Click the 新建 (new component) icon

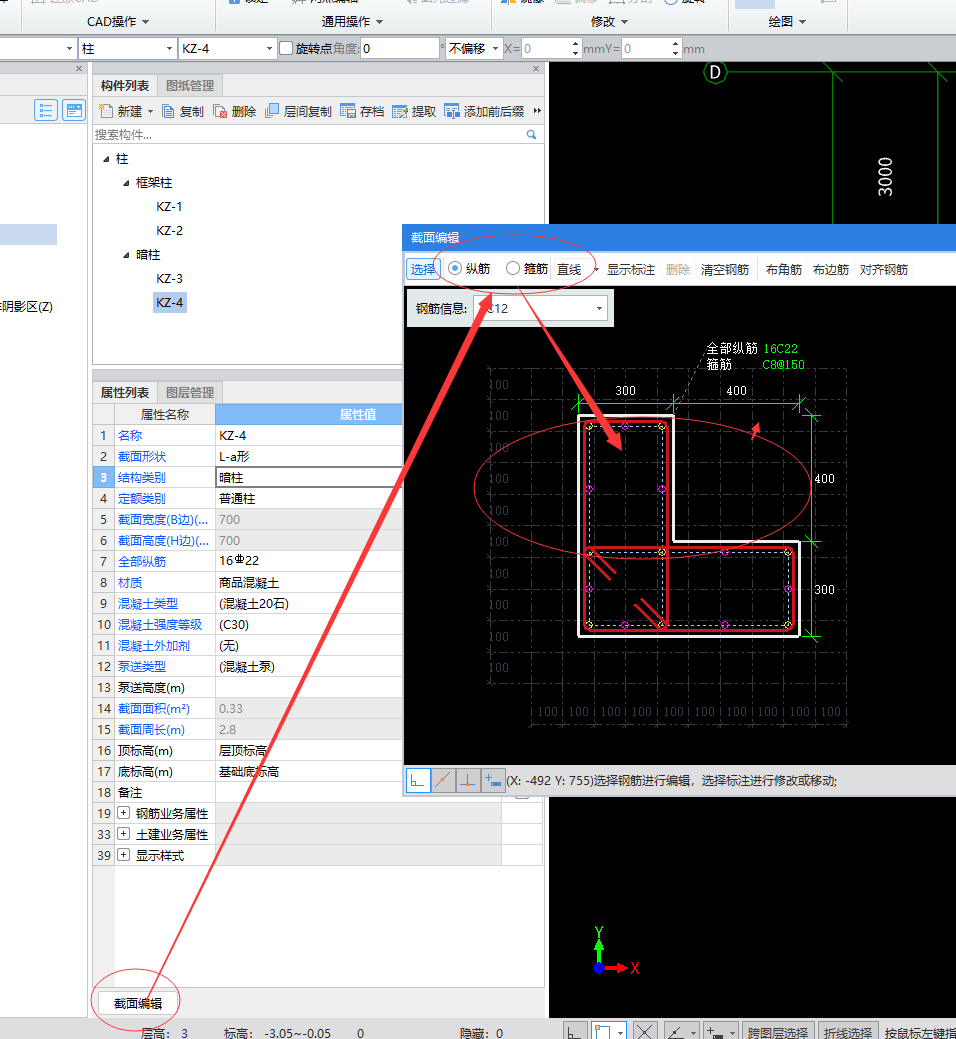[106, 111]
